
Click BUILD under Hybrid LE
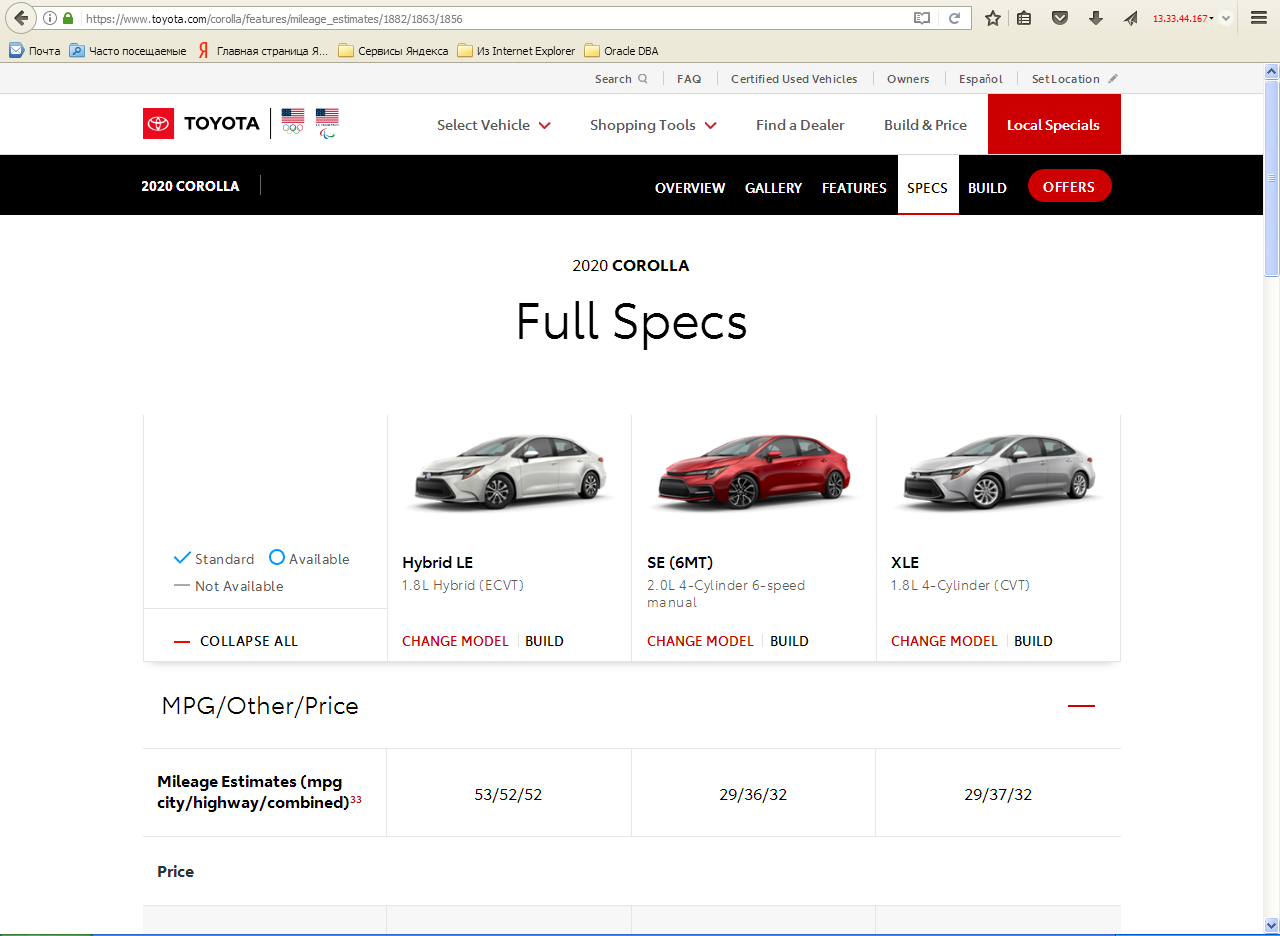[545, 641]
